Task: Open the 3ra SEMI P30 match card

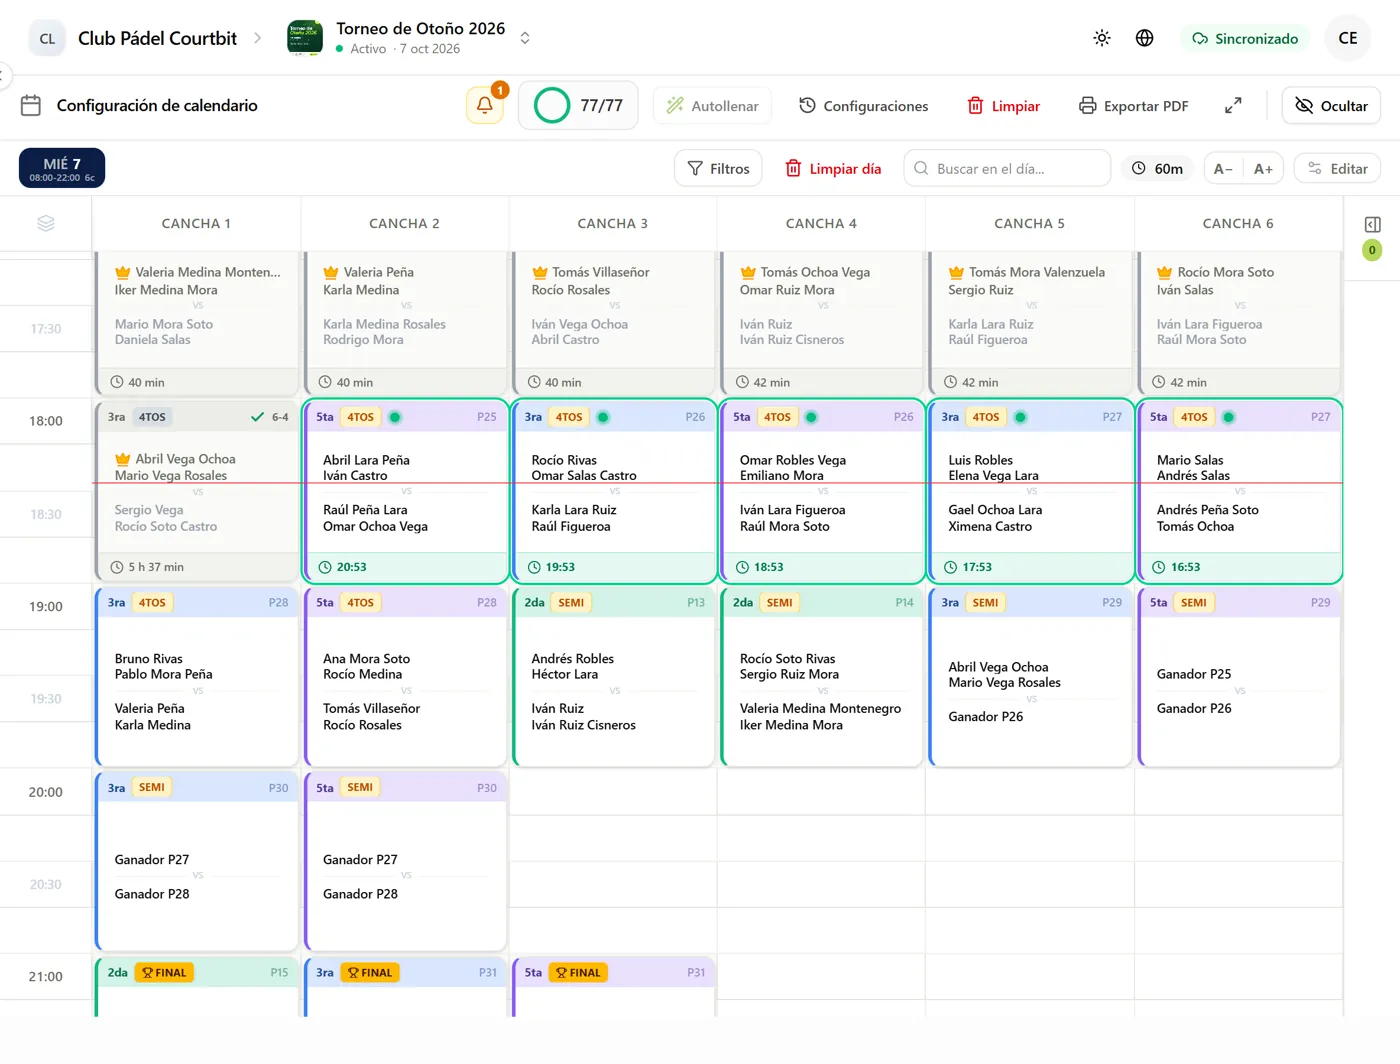Action: tap(197, 861)
